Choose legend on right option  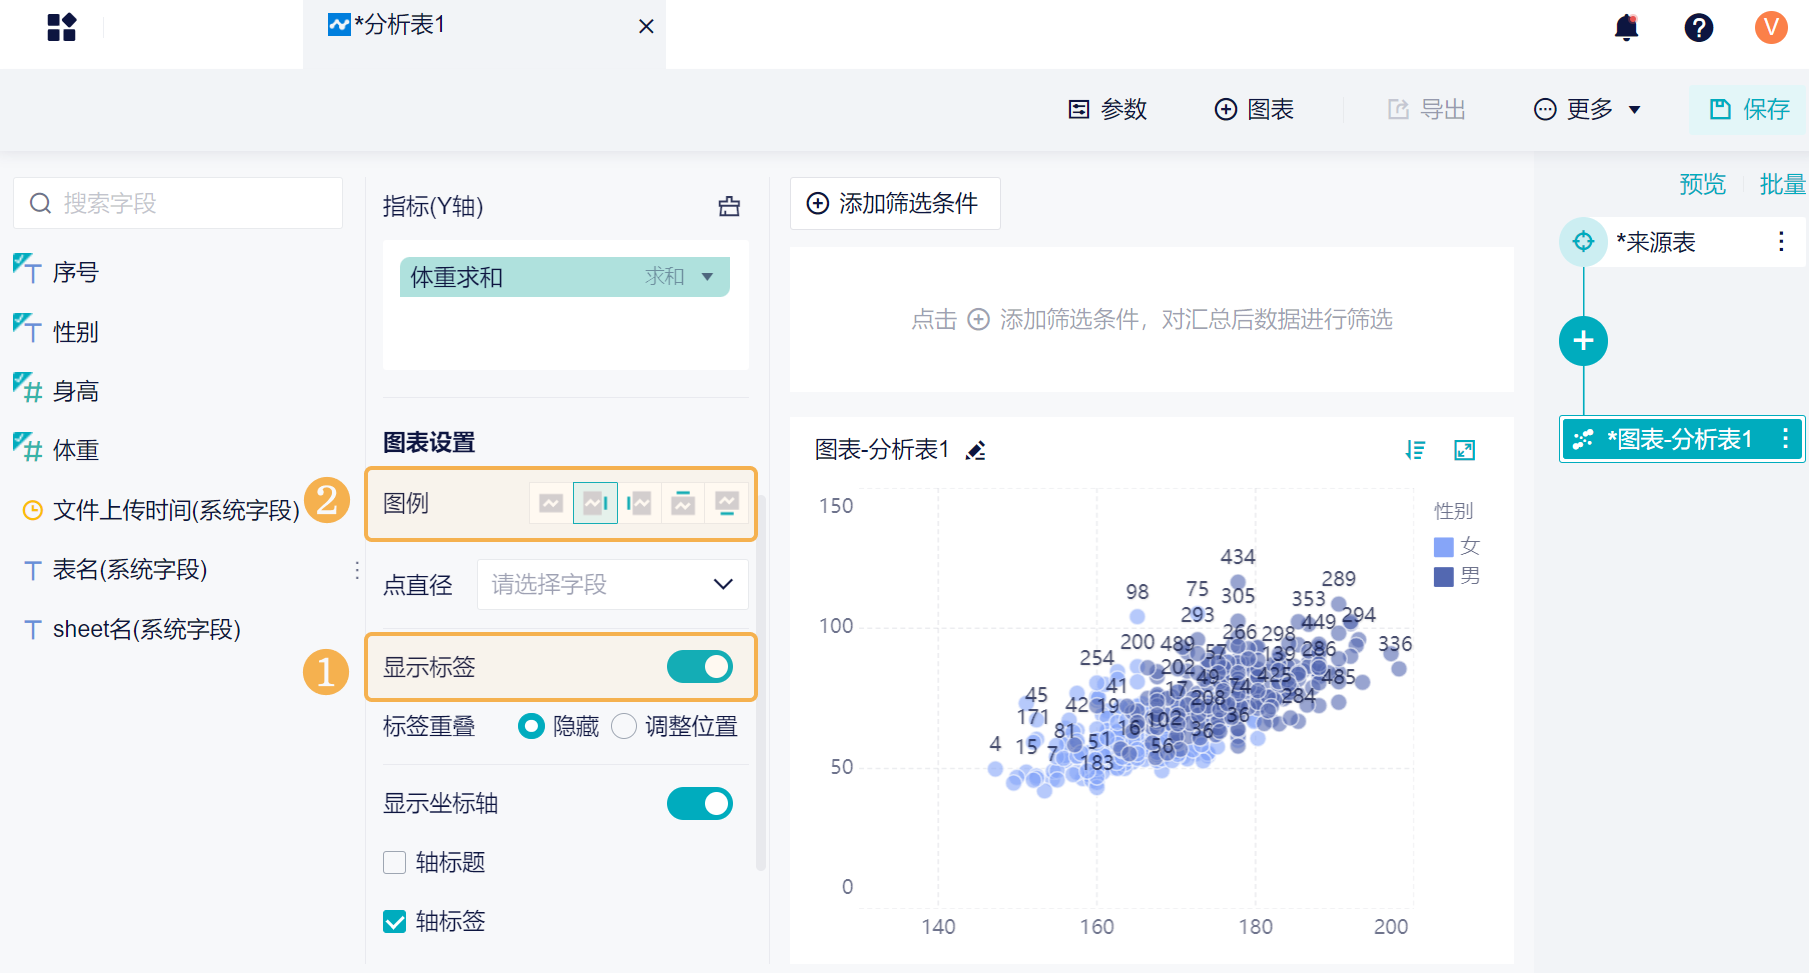(x=595, y=503)
